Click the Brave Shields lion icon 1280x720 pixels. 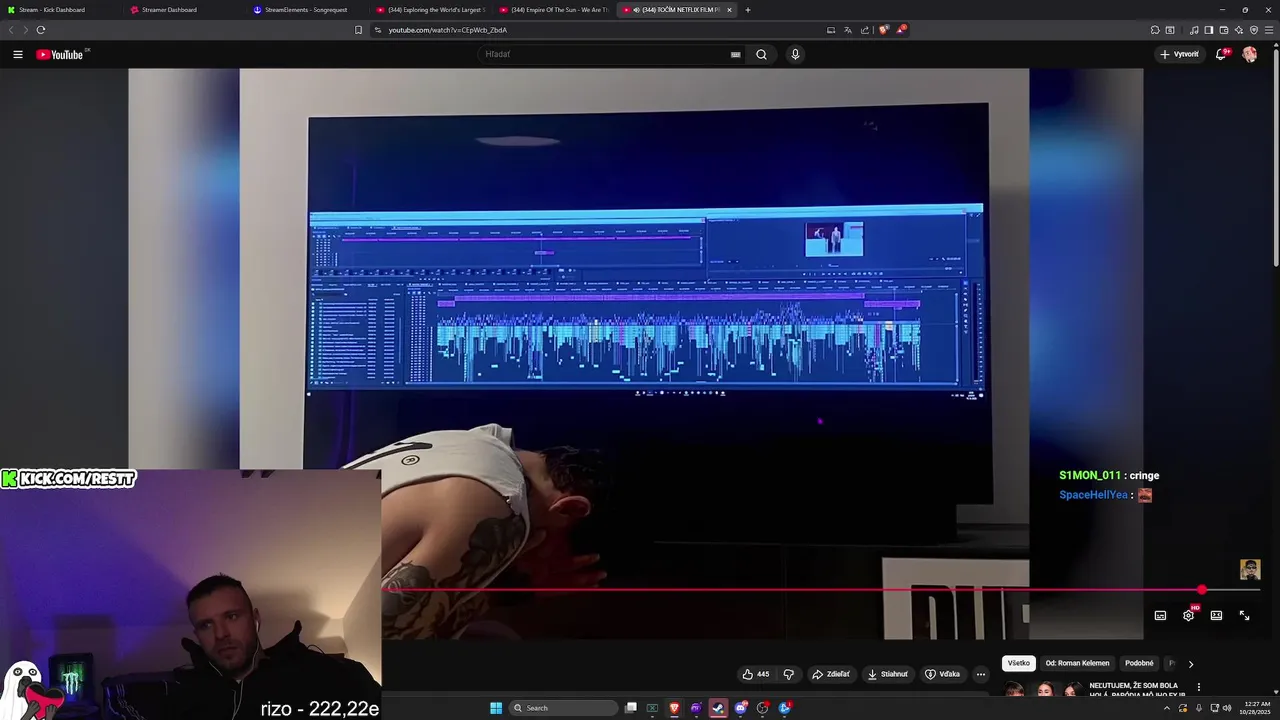point(883,30)
